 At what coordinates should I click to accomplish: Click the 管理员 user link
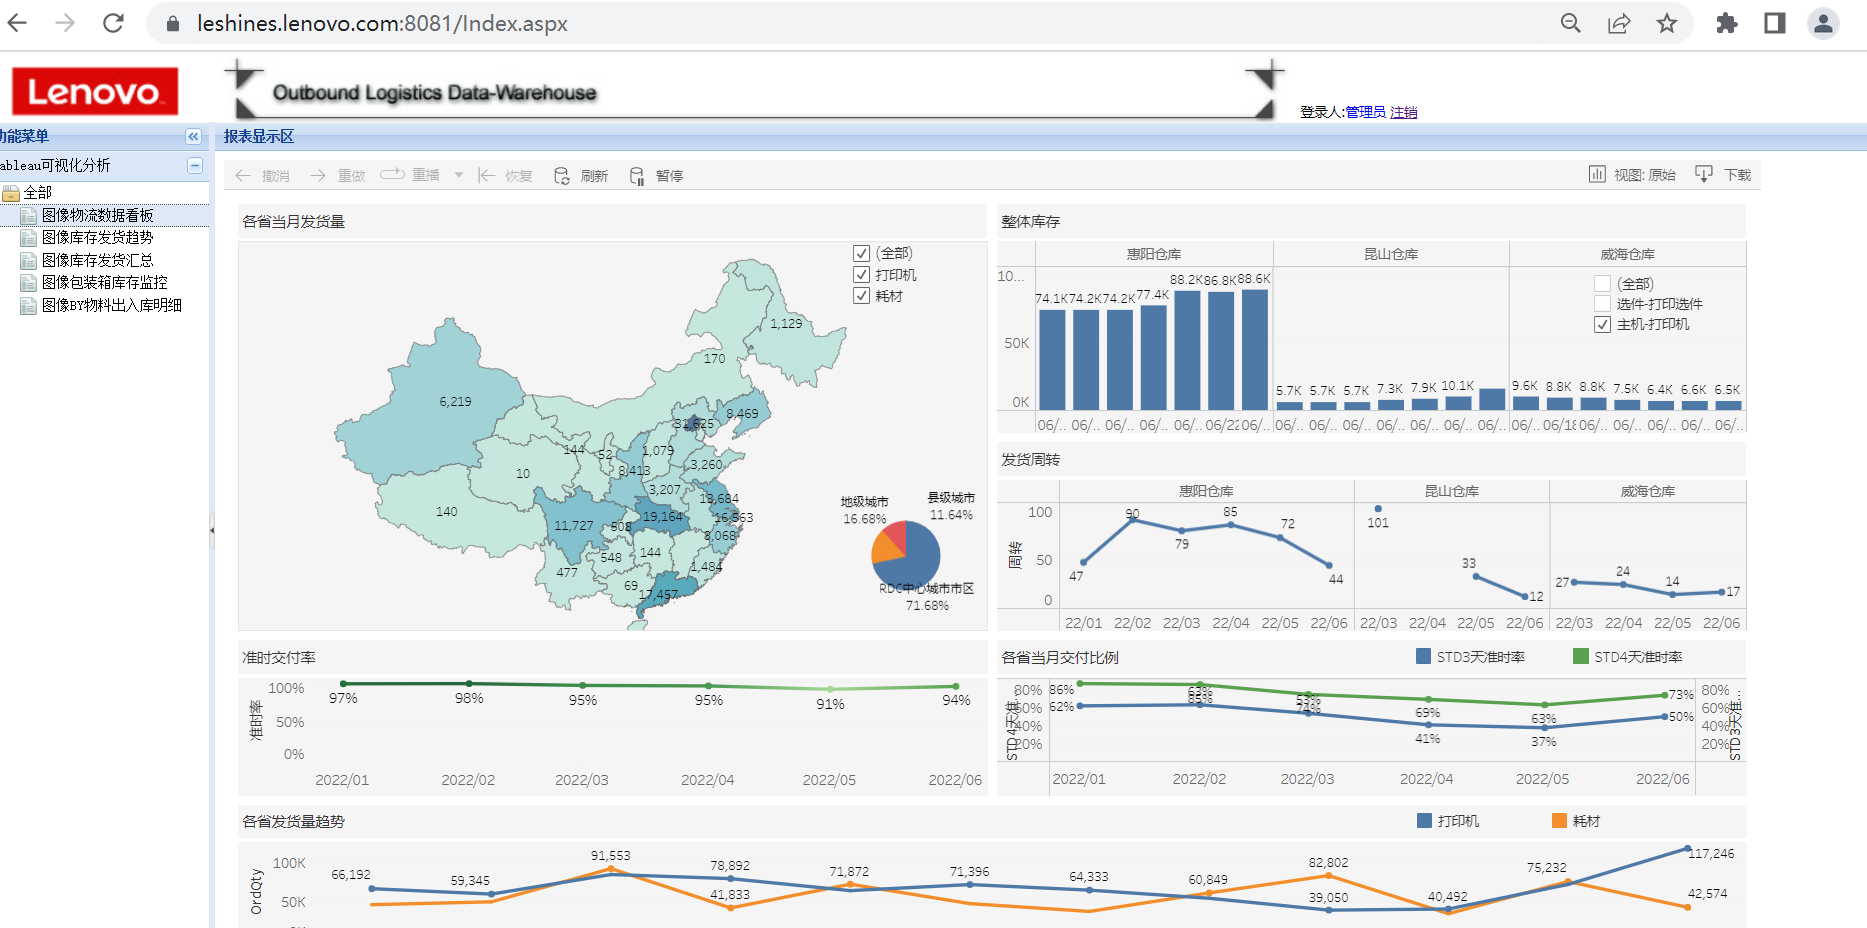point(1365,112)
